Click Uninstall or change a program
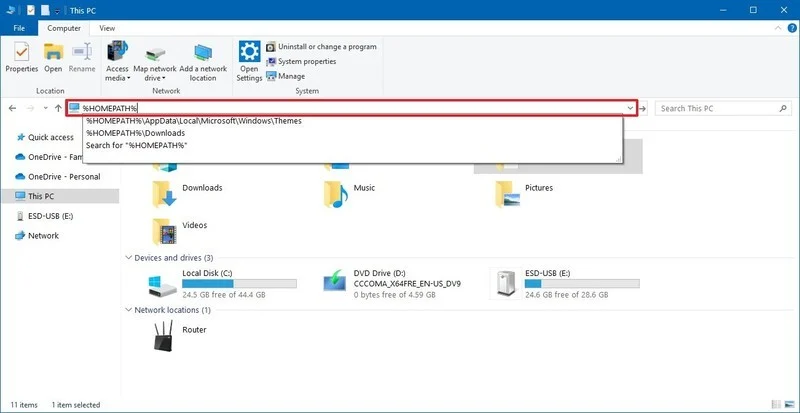The width and height of the screenshot is (800, 413). [321, 47]
